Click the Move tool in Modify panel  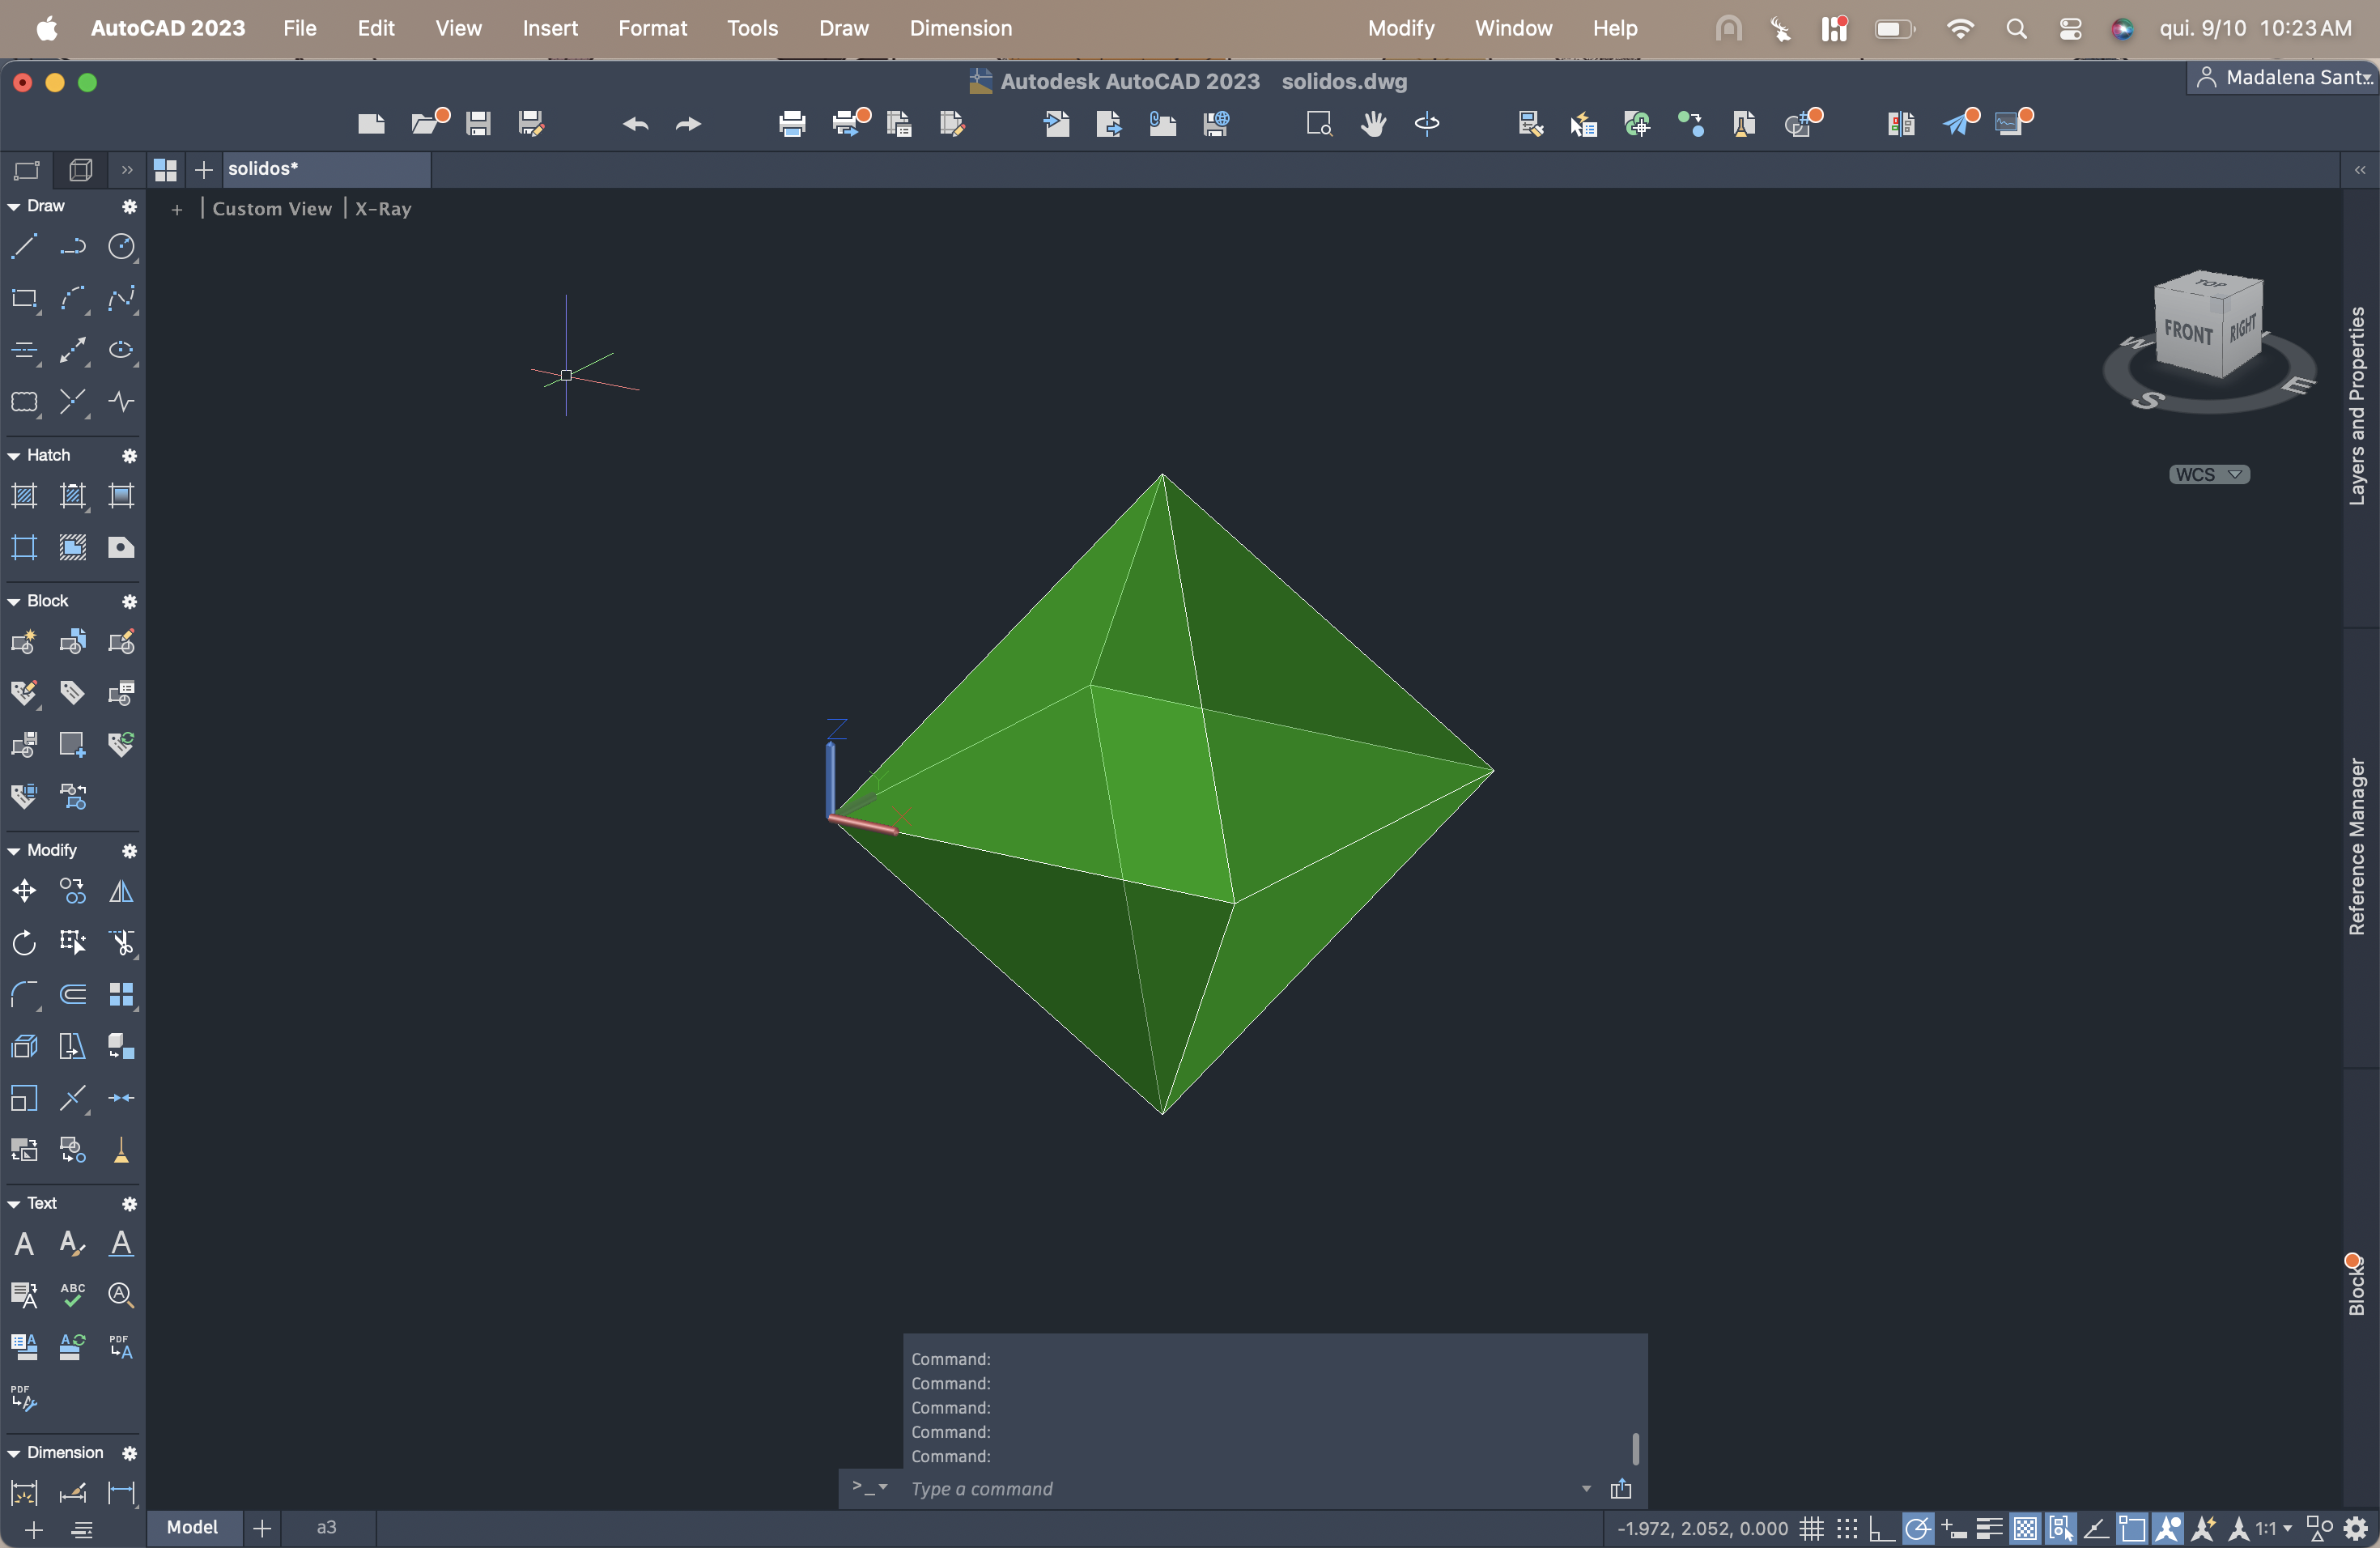24,891
